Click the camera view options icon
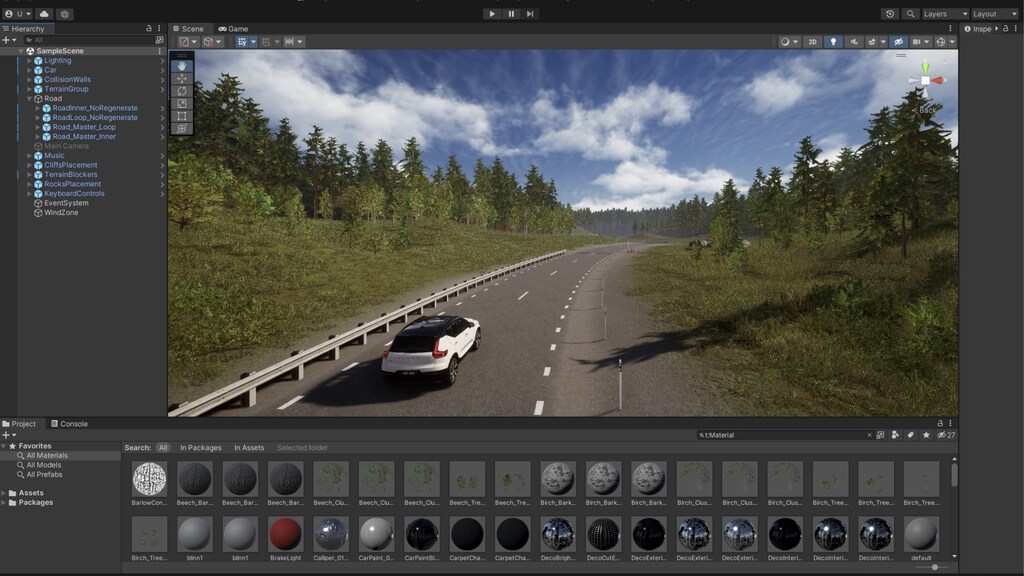 coord(918,42)
